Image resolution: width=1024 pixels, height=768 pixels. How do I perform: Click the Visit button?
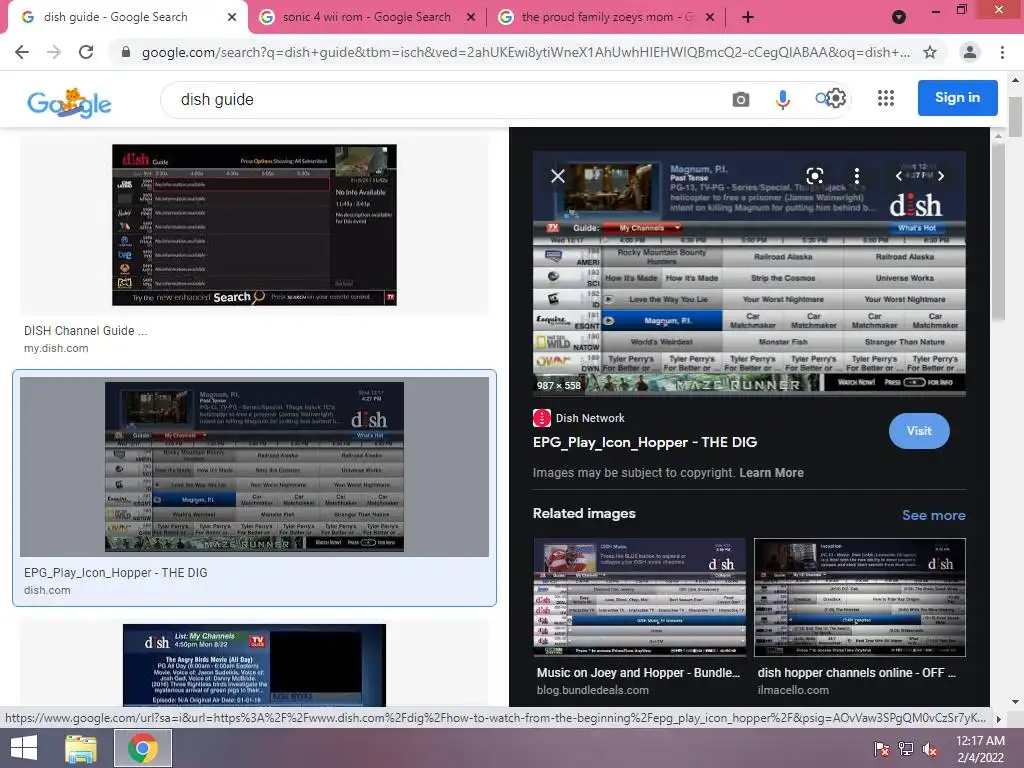pos(919,431)
